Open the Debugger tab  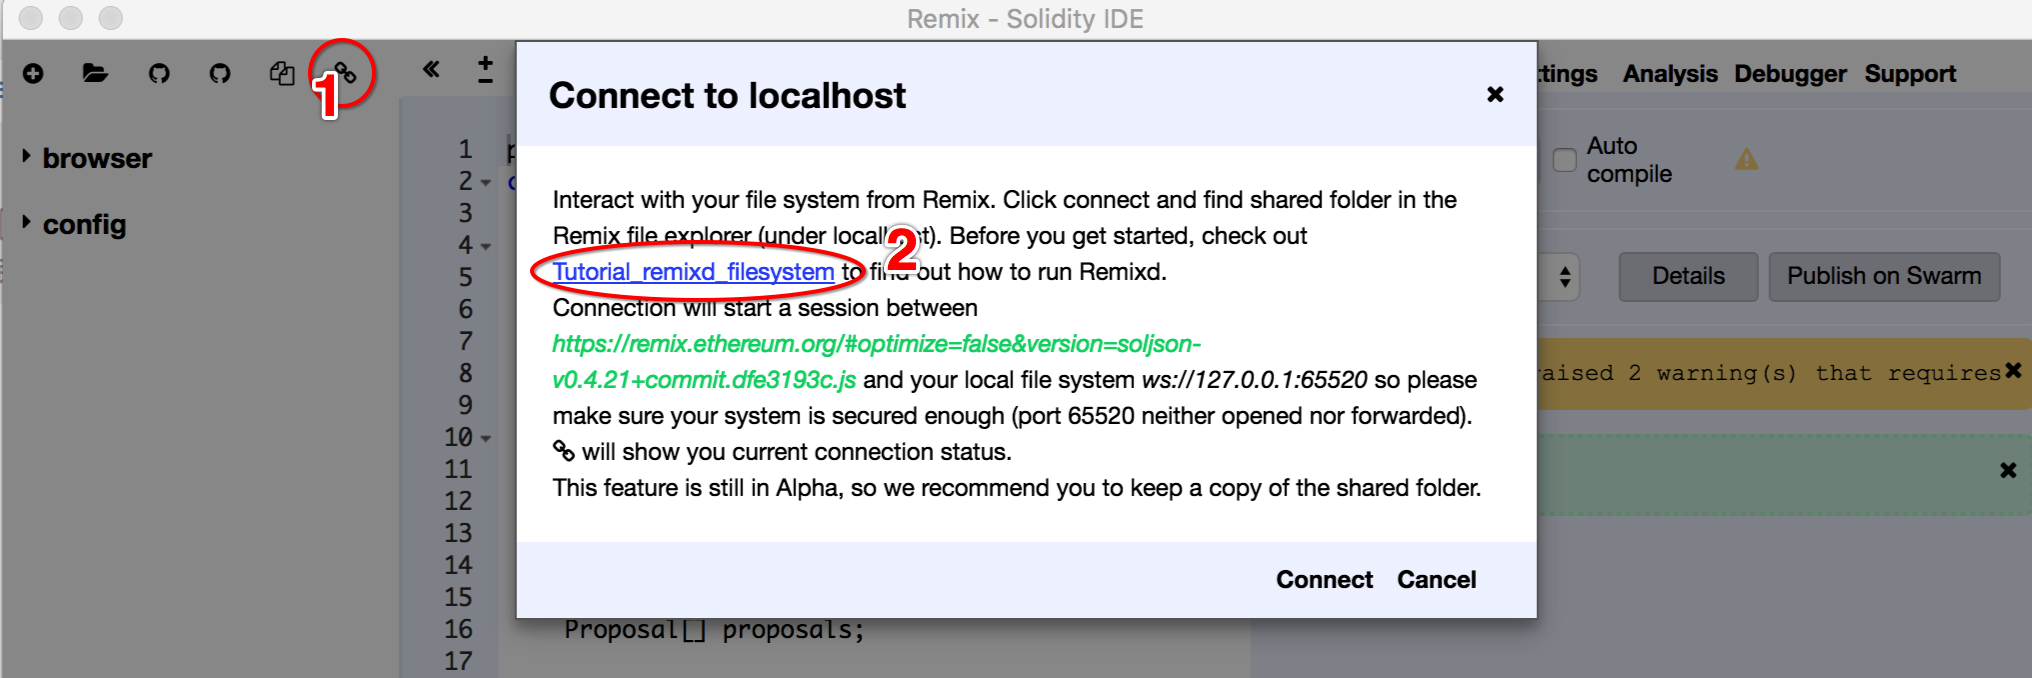point(1790,74)
